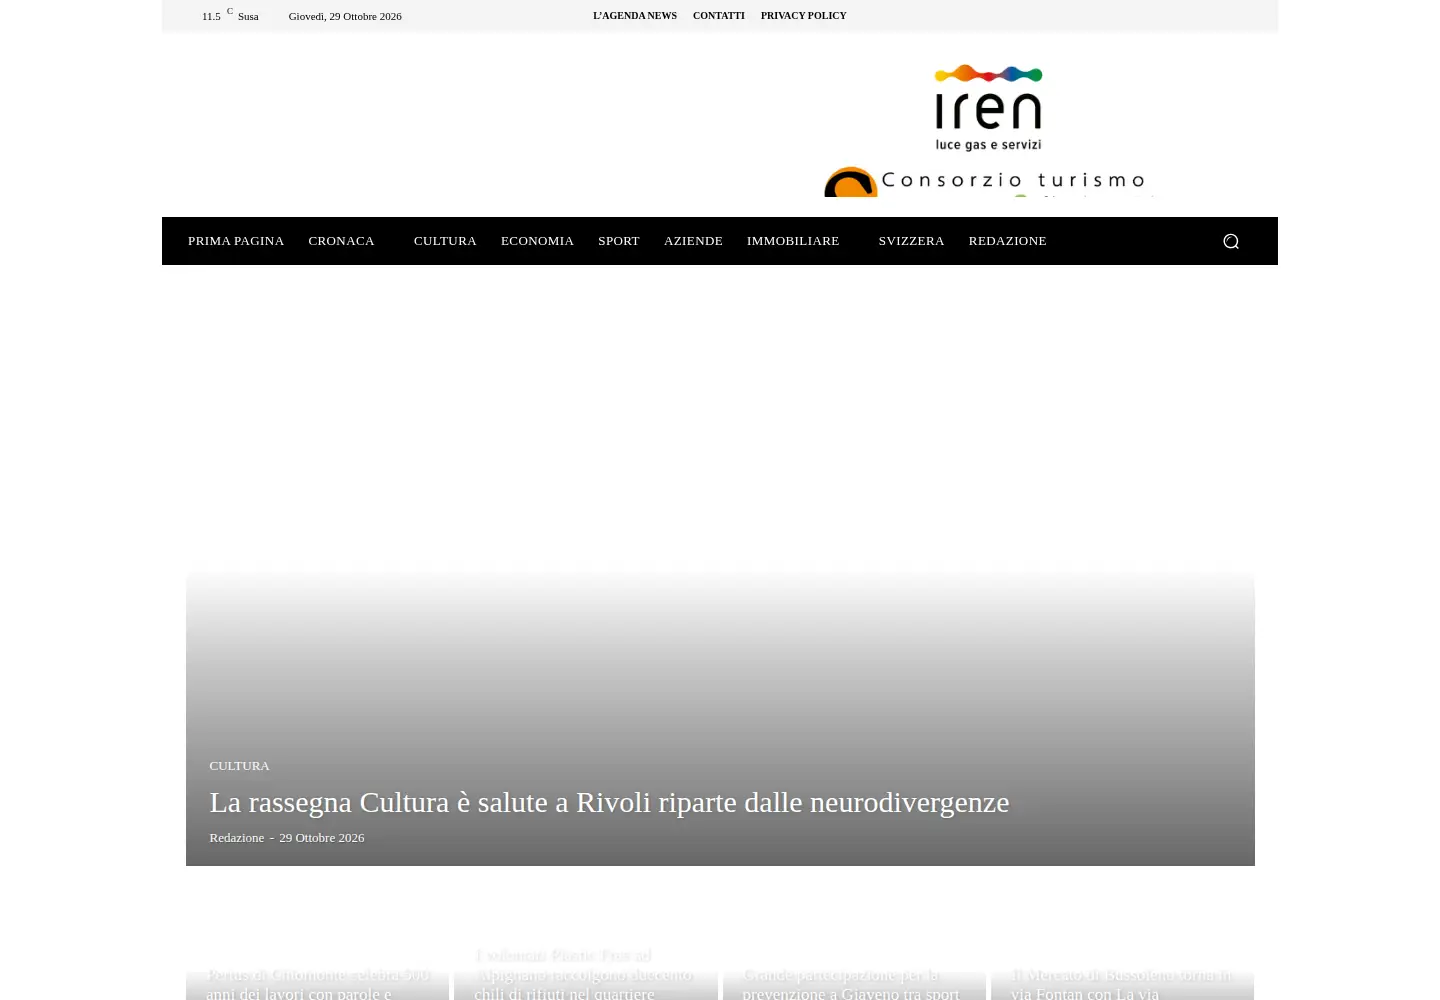Visit the Contatti page link

pyautogui.click(x=719, y=16)
